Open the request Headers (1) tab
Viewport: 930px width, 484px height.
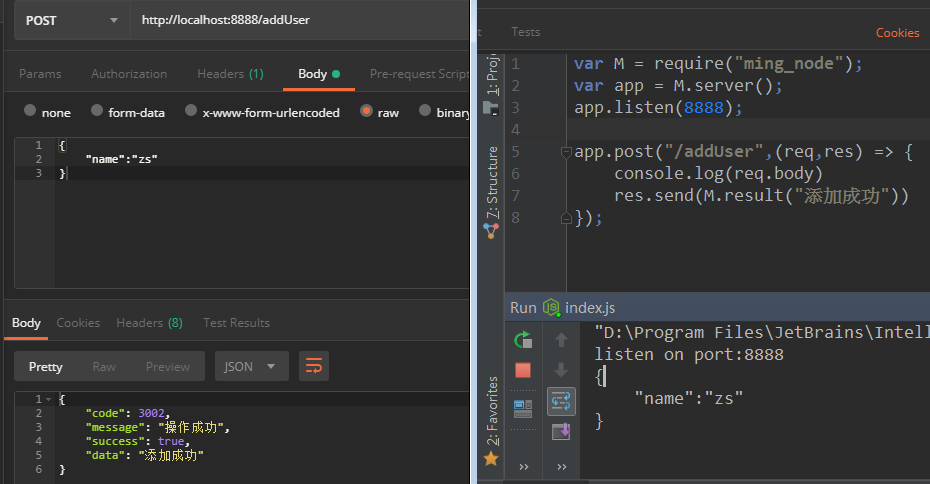click(x=230, y=74)
